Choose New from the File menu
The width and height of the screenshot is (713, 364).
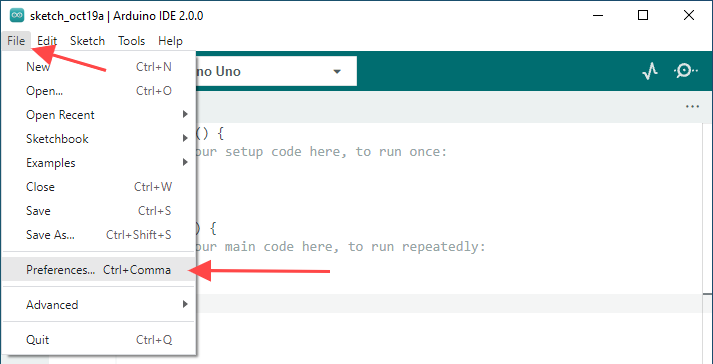pos(99,67)
